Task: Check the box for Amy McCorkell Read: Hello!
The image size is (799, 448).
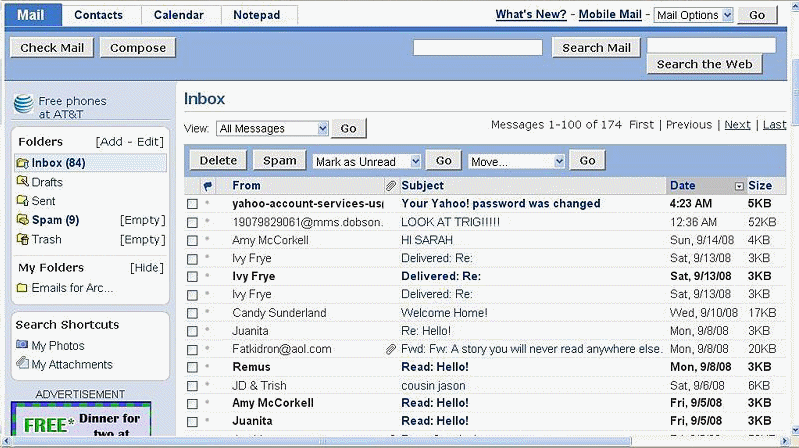Action: tap(192, 404)
